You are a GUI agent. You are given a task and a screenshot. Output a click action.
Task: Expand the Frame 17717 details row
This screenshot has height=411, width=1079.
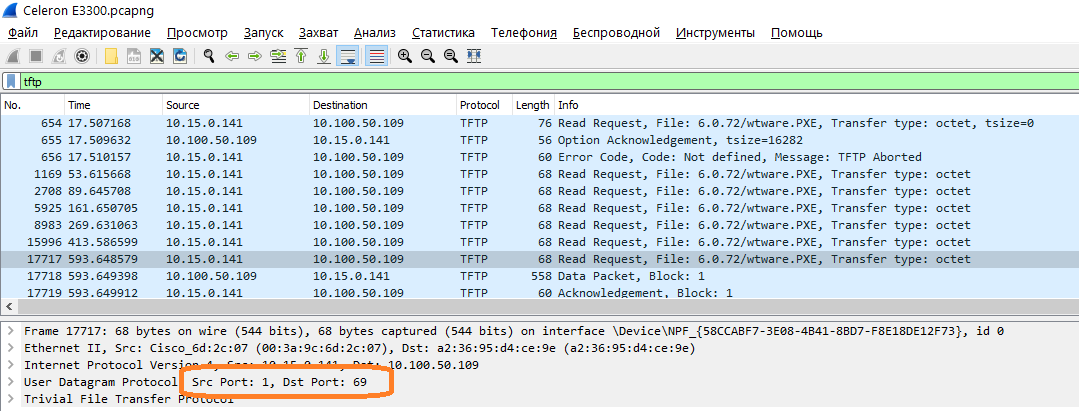tap(10, 331)
